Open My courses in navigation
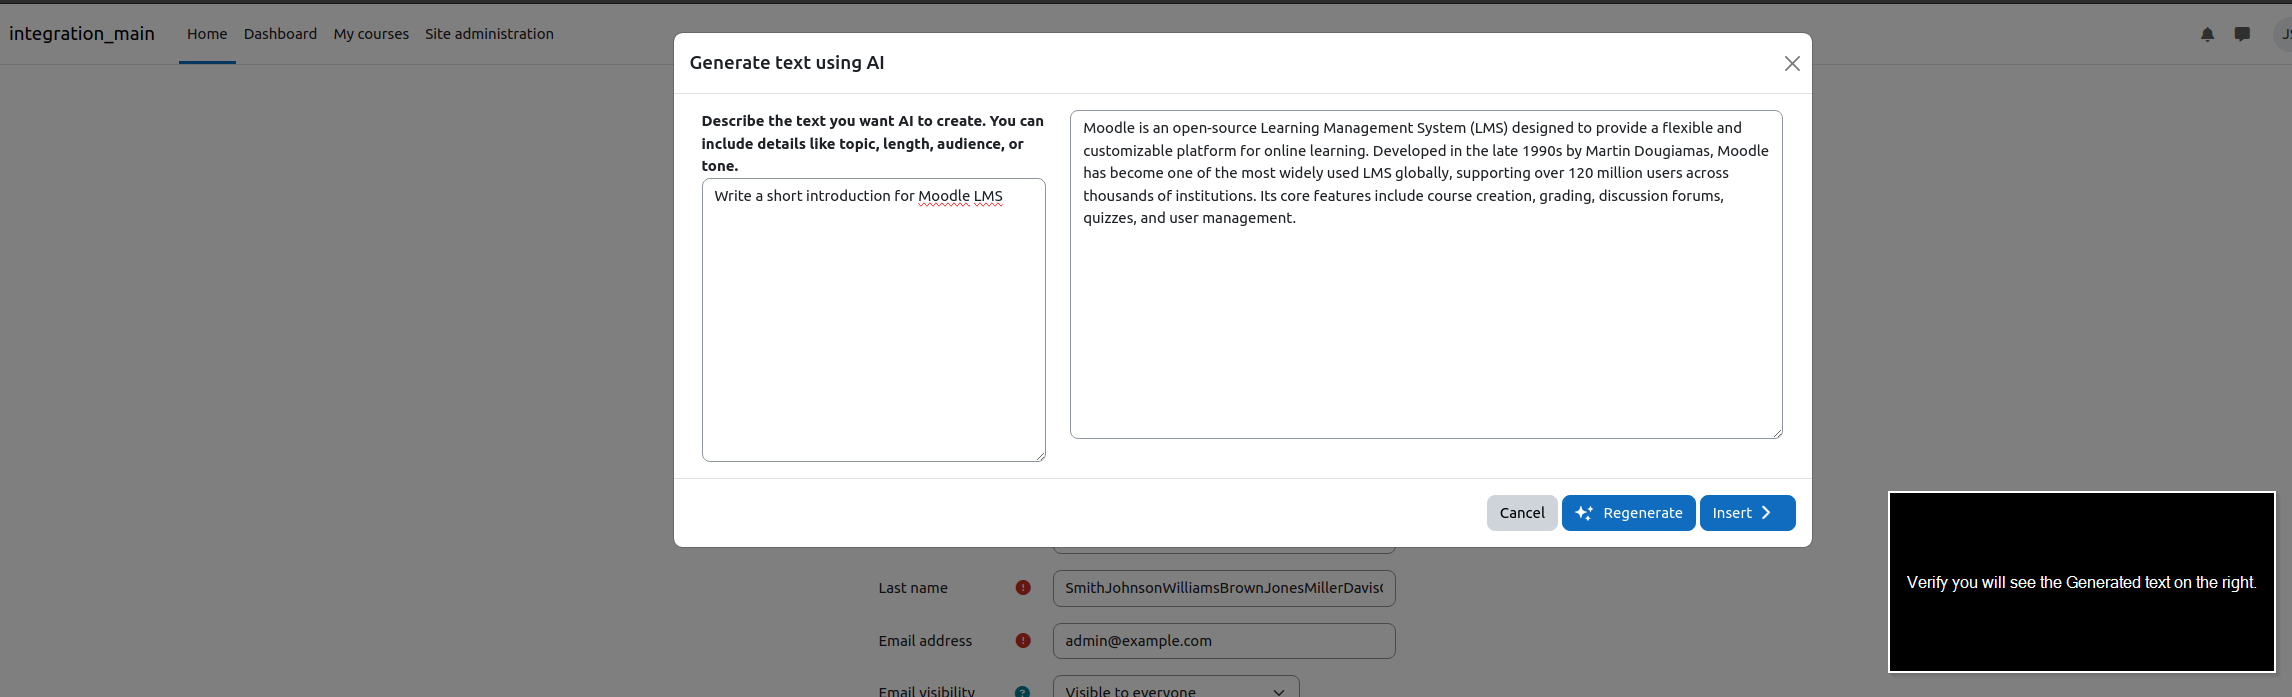 click(371, 34)
